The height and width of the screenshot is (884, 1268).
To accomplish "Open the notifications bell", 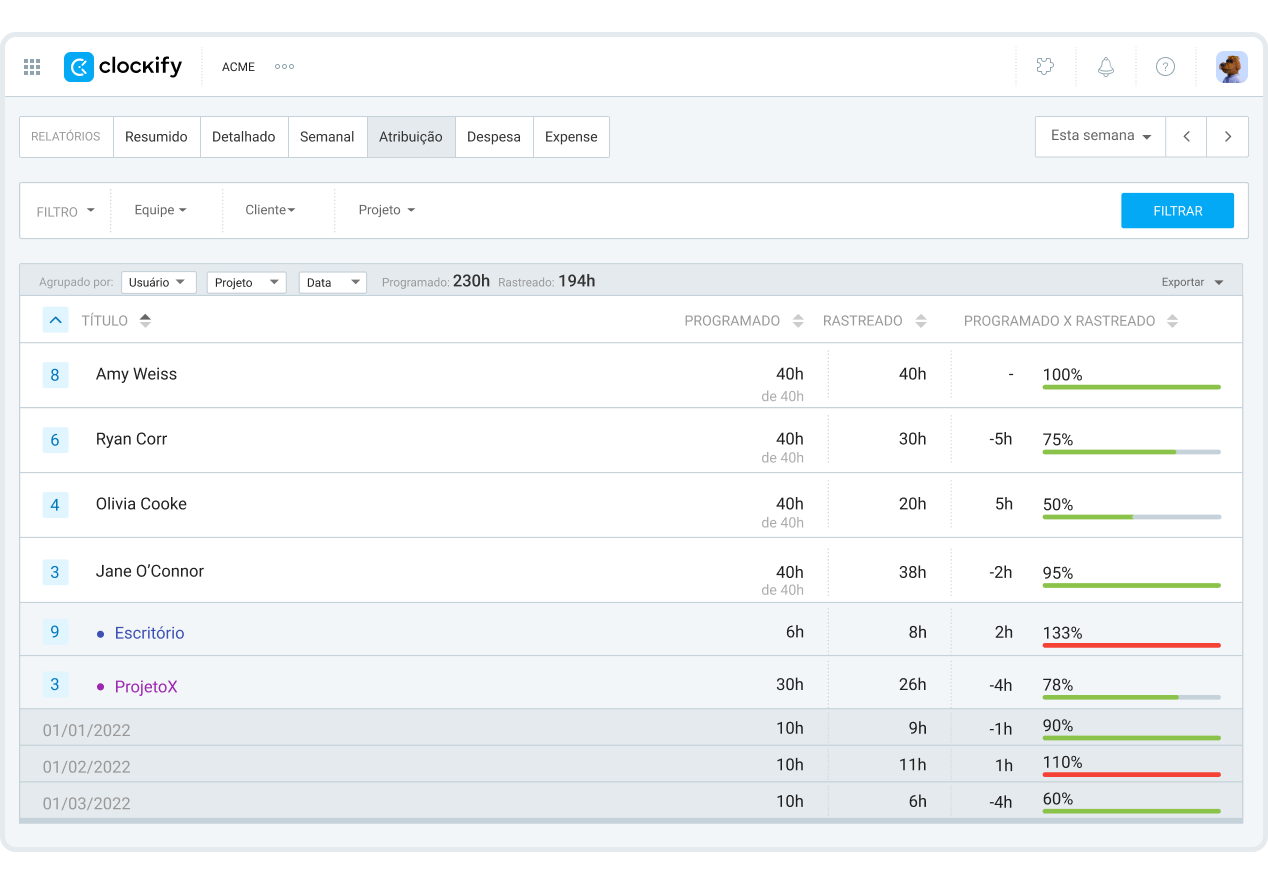I will click(1105, 67).
